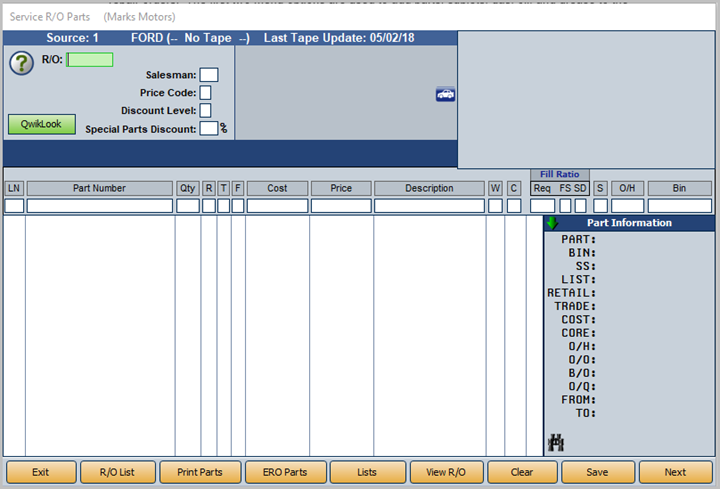The height and width of the screenshot is (489, 720).
Task: Click the Next button
Action: 675,472
